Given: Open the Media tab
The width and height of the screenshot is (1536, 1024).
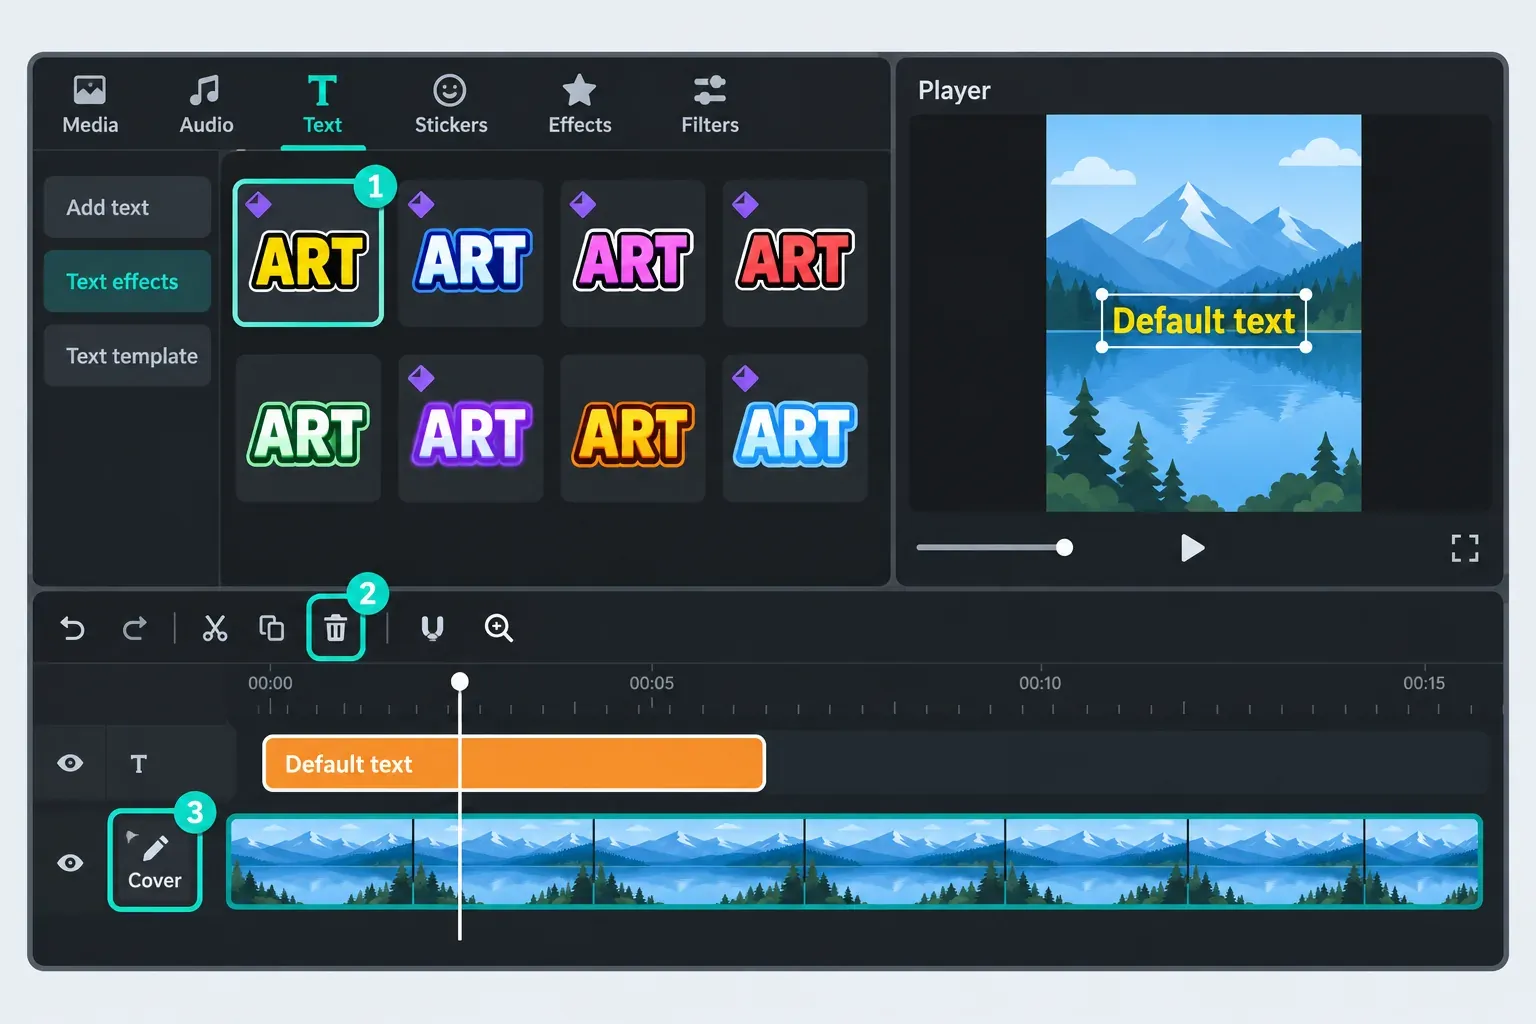Looking at the screenshot, I should 90,105.
